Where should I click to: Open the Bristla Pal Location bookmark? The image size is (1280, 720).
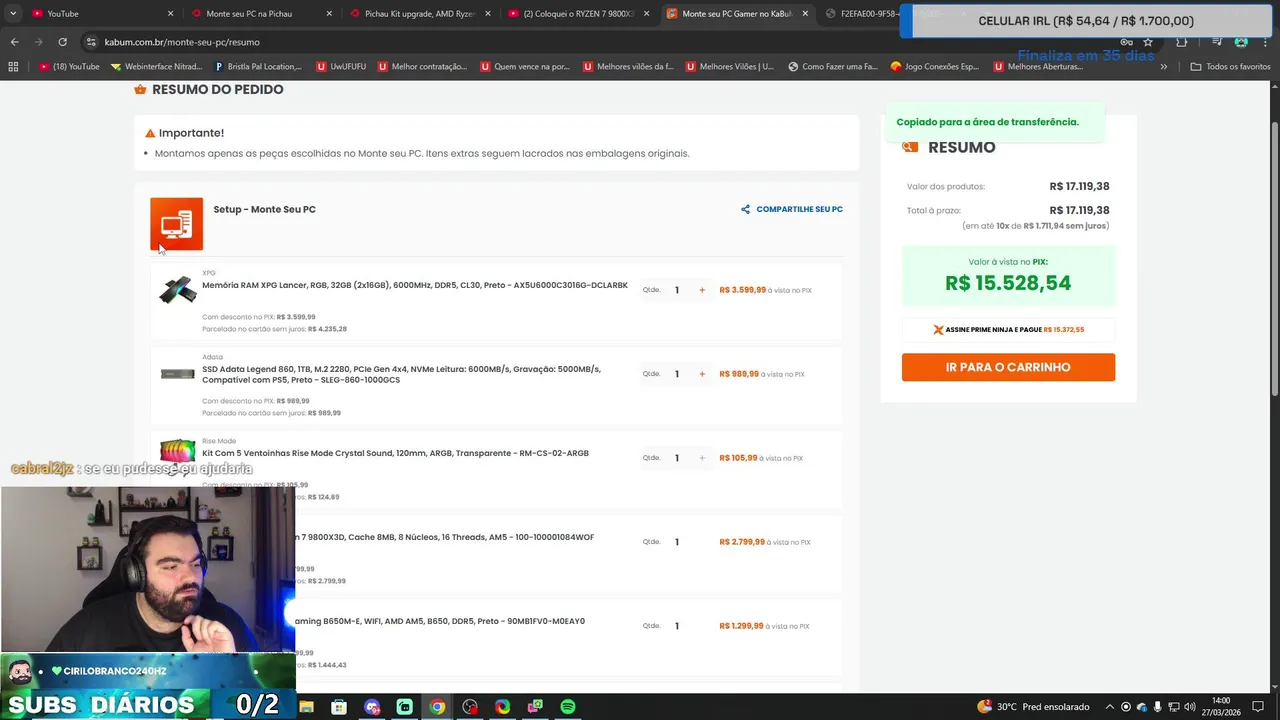(x=258, y=67)
